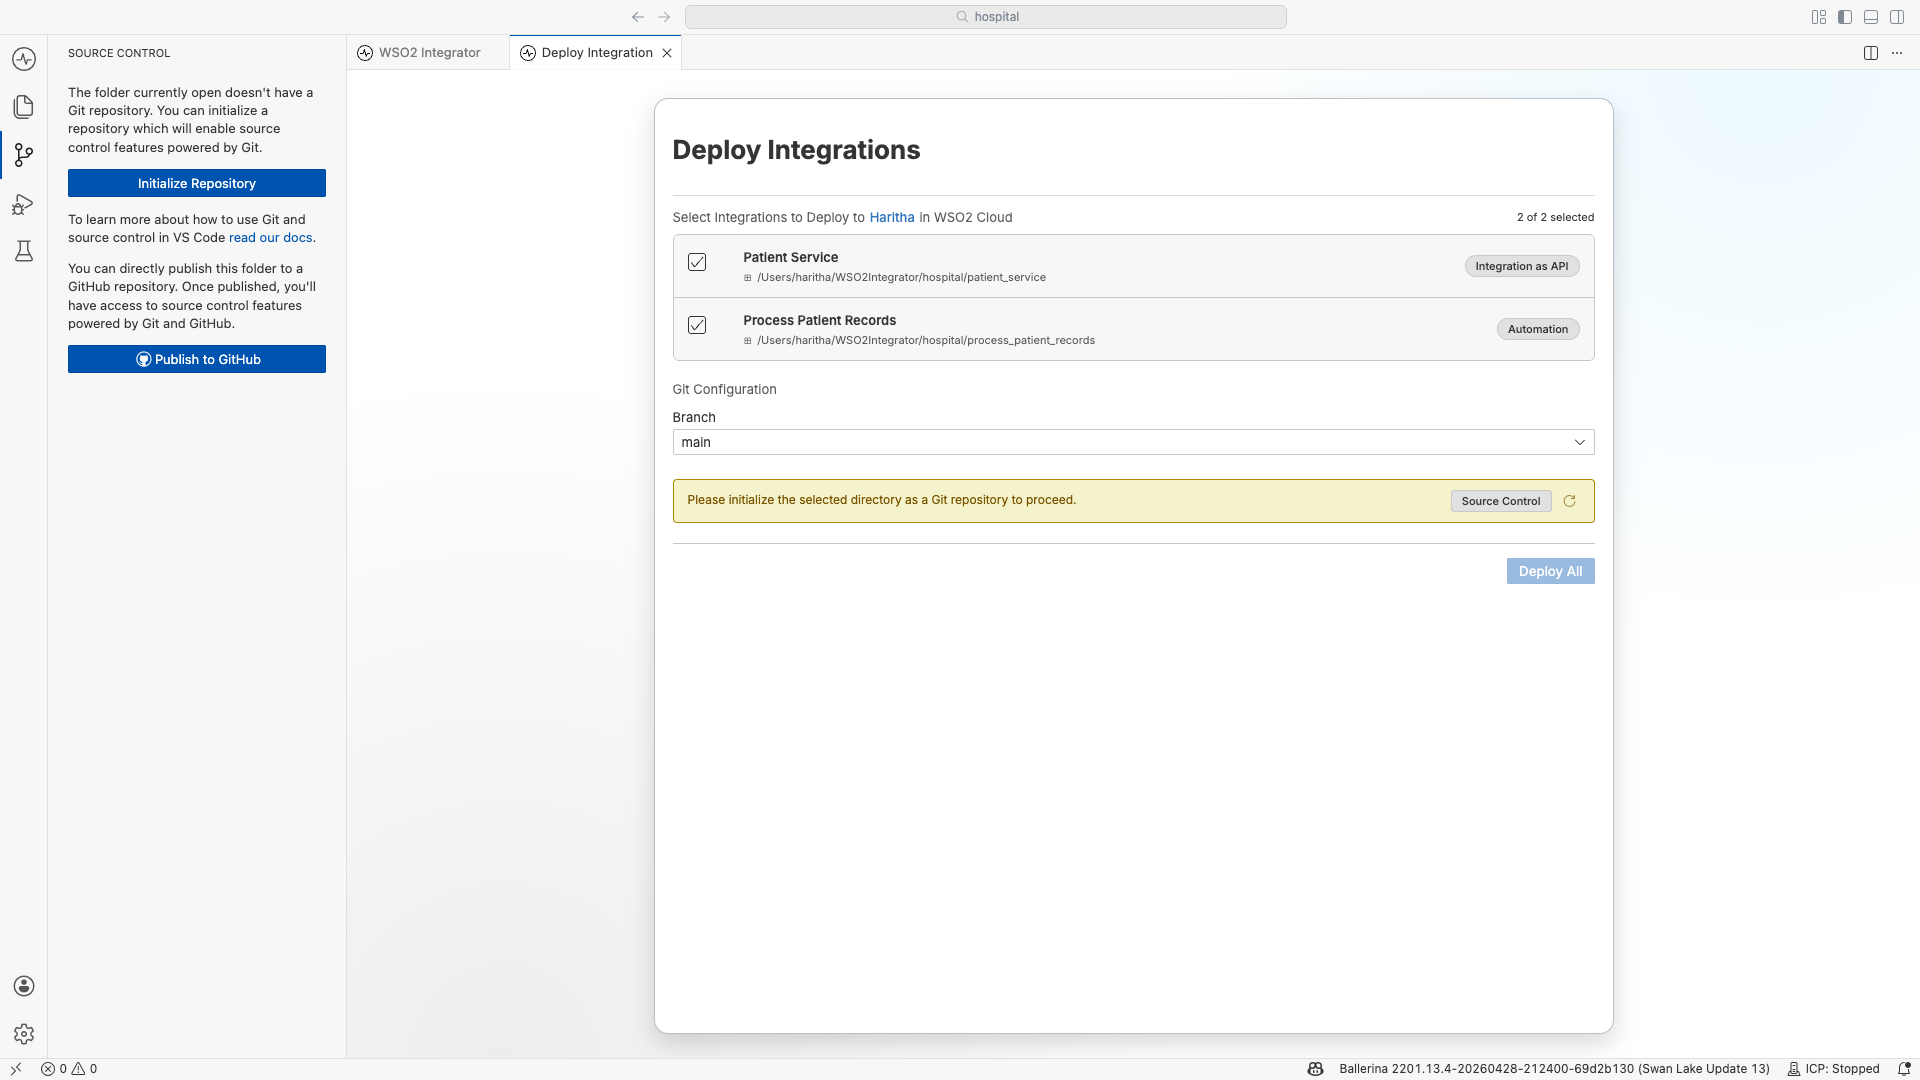This screenshot has width=1920, height=1080.
Task: Click the Ballerina version status entry
Action: point(1554,1069)
